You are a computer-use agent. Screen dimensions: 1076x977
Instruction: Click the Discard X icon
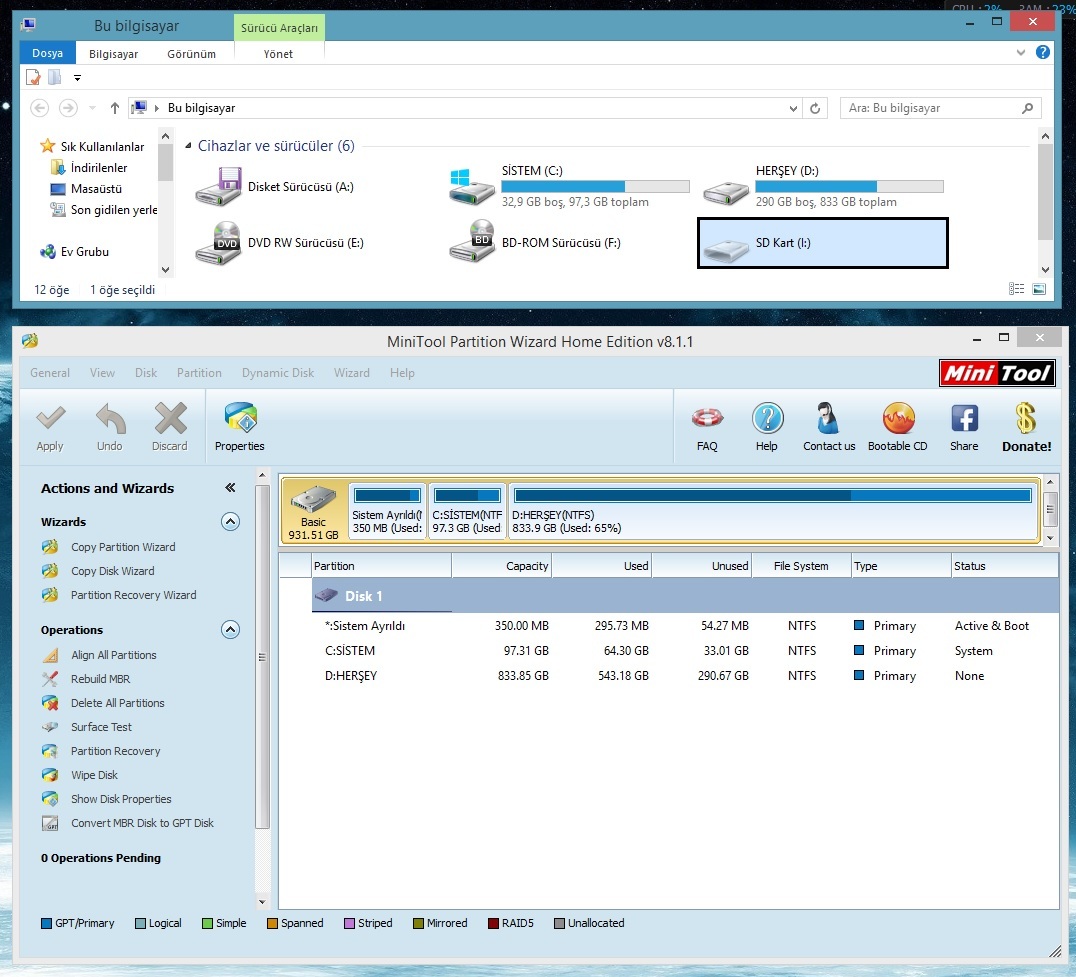(x=170, y=419)
